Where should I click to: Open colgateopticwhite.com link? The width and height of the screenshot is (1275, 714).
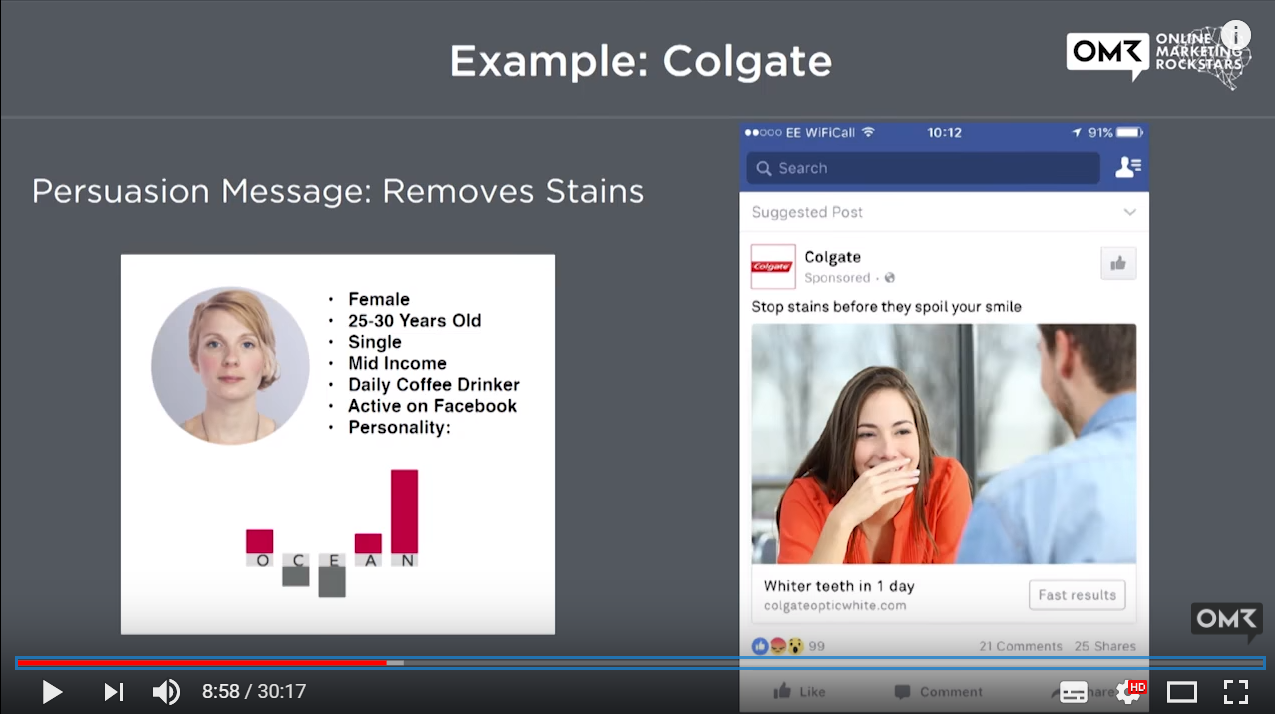[835, 605]
